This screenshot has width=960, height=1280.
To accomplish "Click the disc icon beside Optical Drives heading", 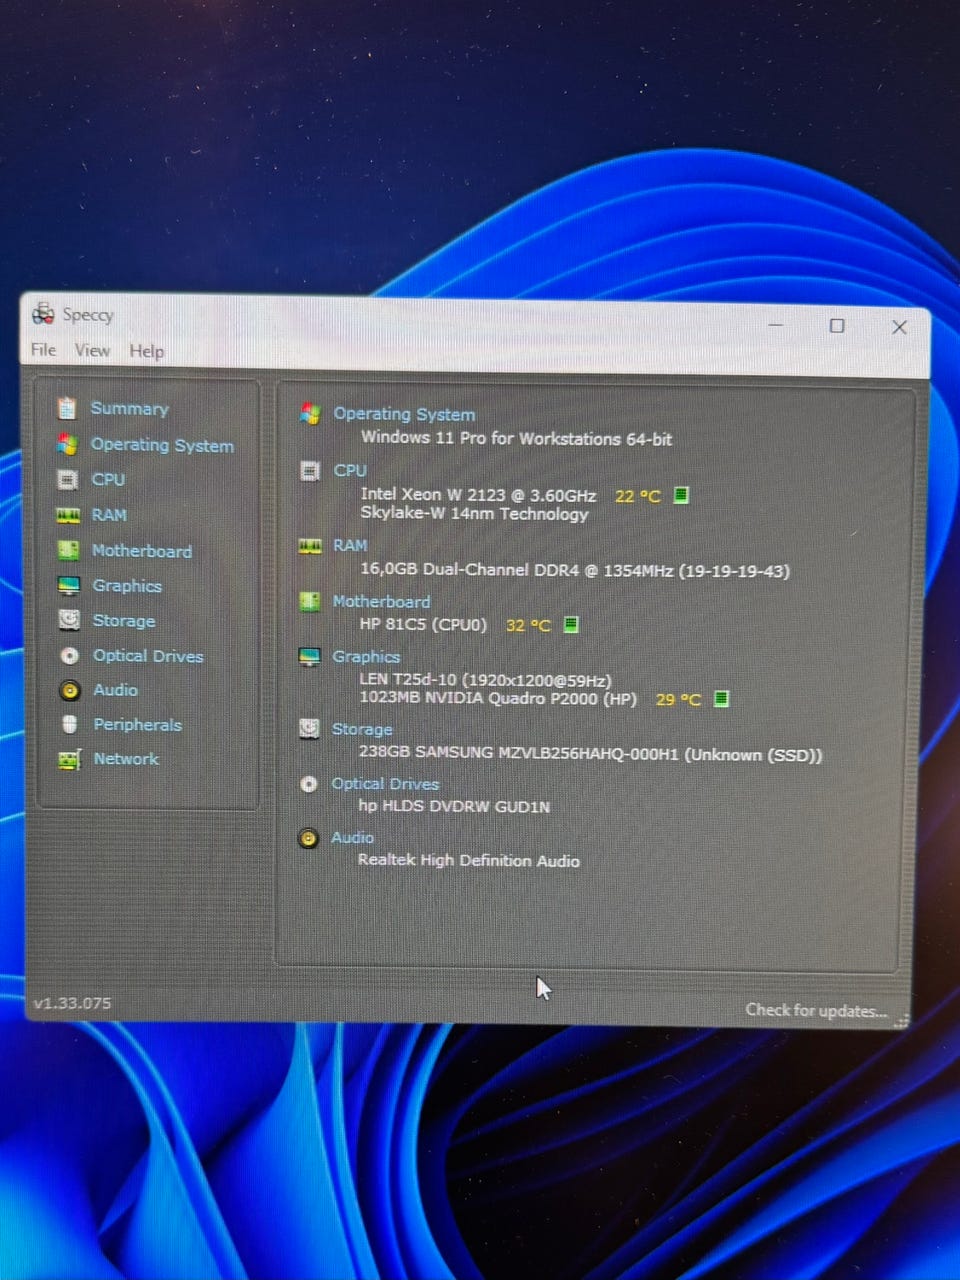I will click(x=309, y=784).
